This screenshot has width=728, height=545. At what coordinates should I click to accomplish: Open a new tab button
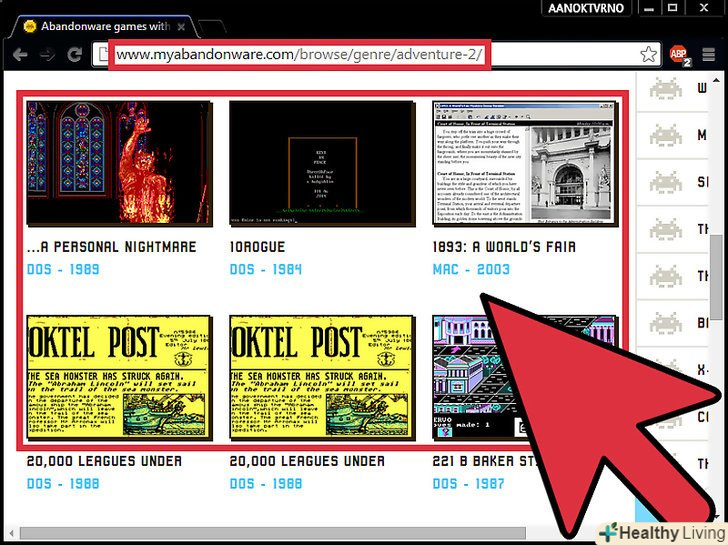click(214, 28)
